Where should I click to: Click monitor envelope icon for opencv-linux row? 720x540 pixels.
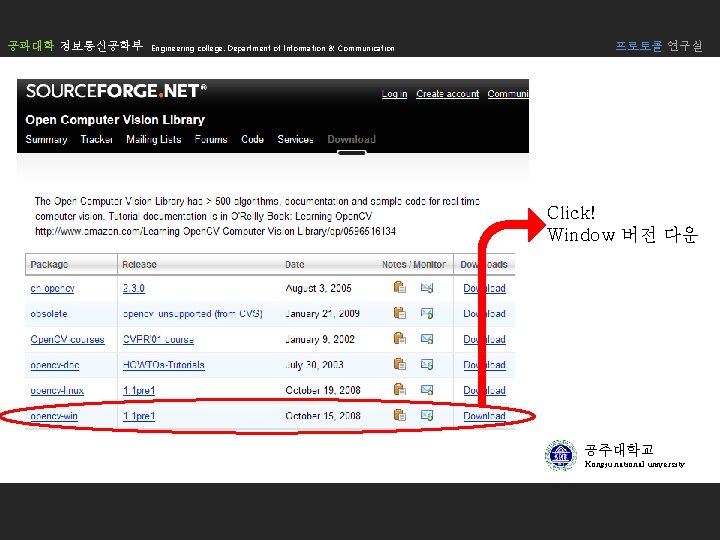click(427, 390)
